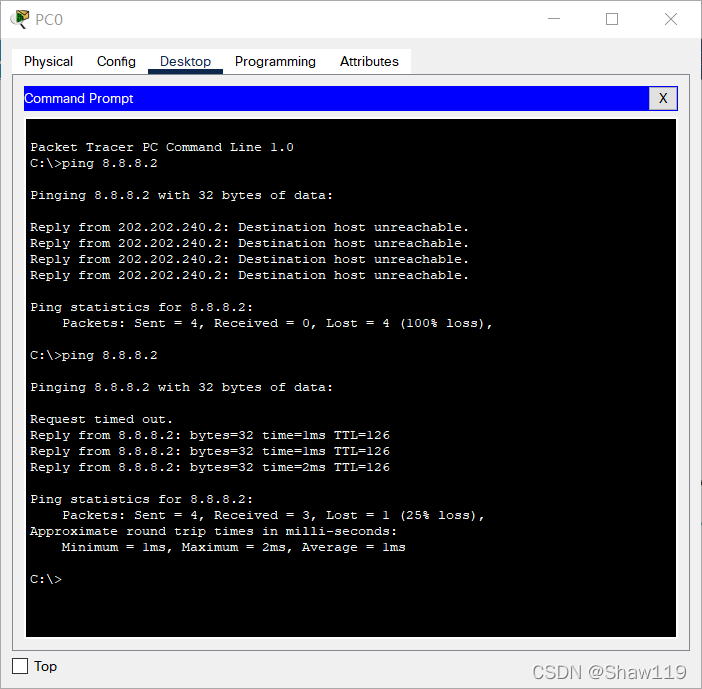702x689 pixels.
Task: Click 'Approximate round trip times in milli-seconds:' line
Action: 213,531
